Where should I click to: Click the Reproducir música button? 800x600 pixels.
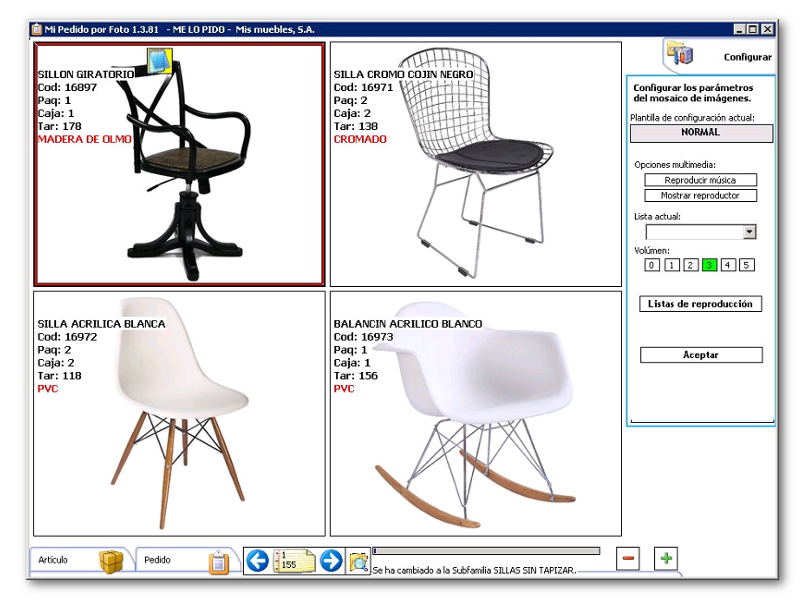click(x=700, y=180)
